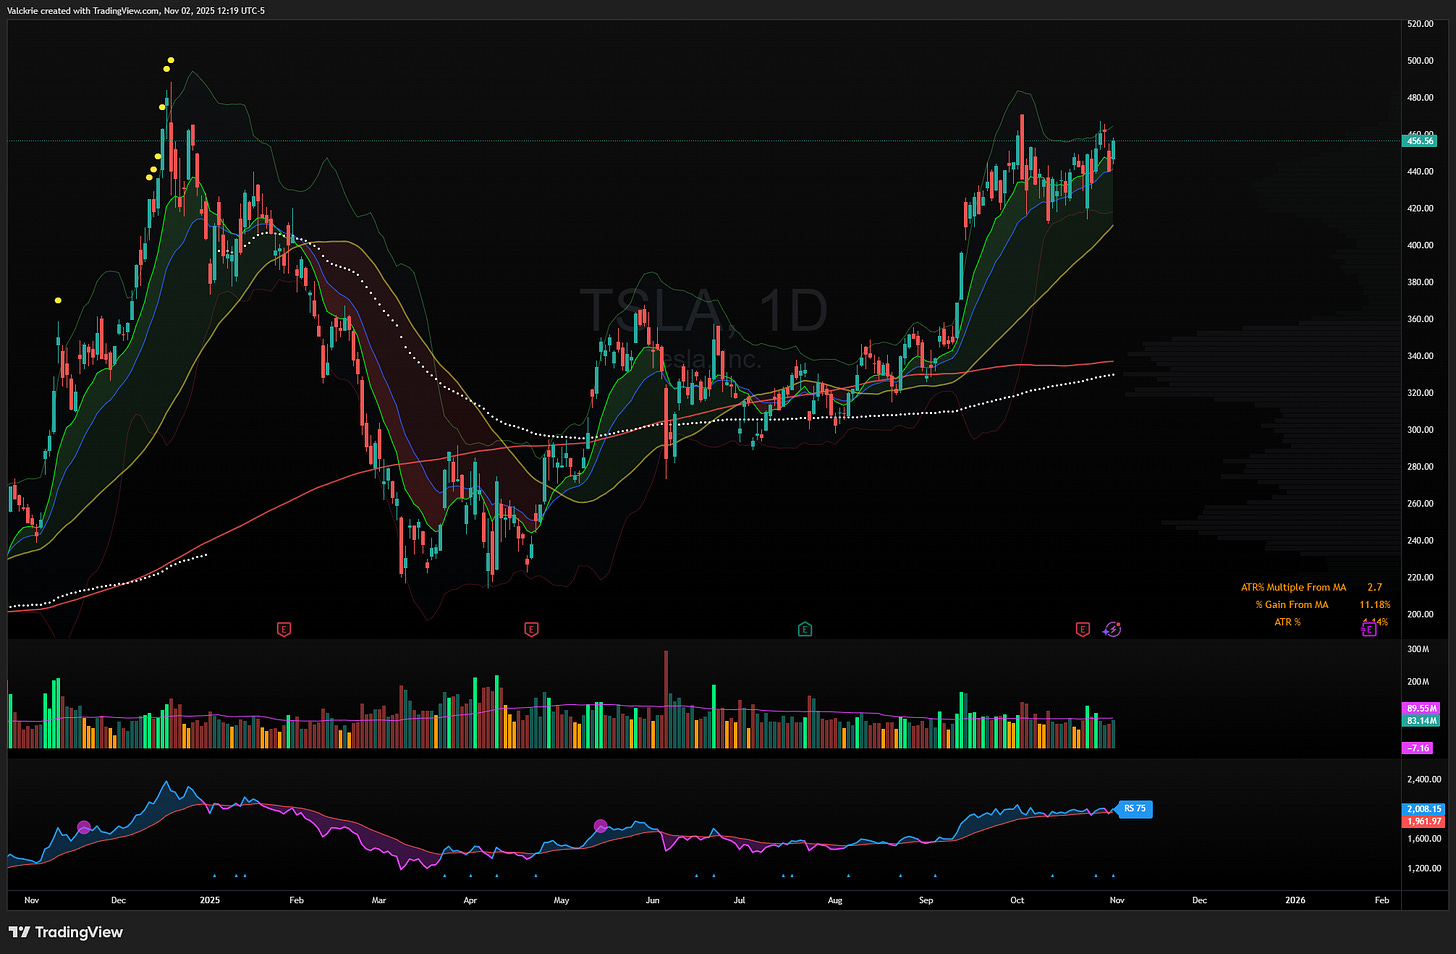This screenshot has height=954, width=1456.
Task: Click the purple lightning event icon
Action: tap(1113, 629)
